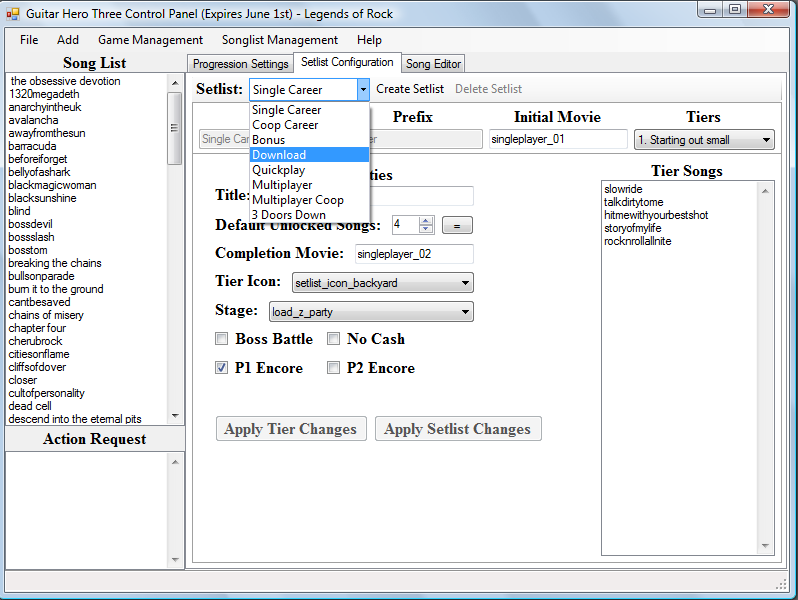Select '1320megadeth' in Song List
798x600 pixels.
(44, 94)
